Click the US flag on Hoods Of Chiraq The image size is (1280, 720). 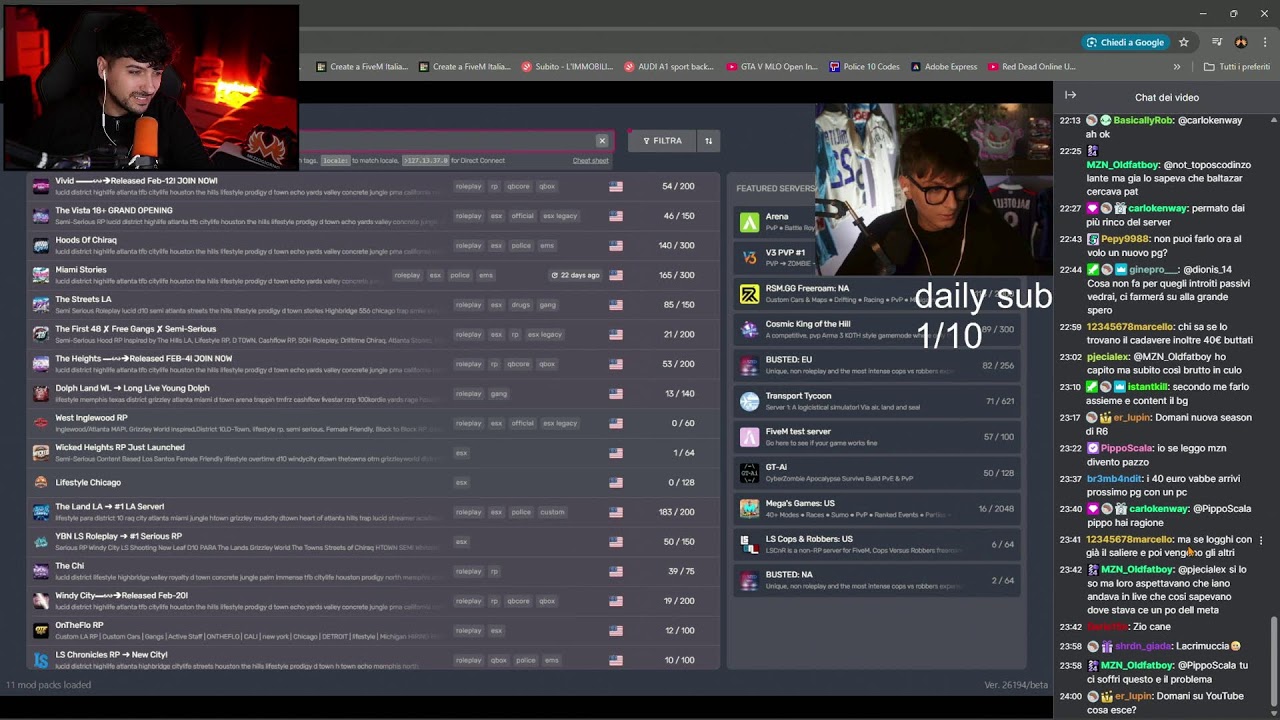(x=616, y=246)
